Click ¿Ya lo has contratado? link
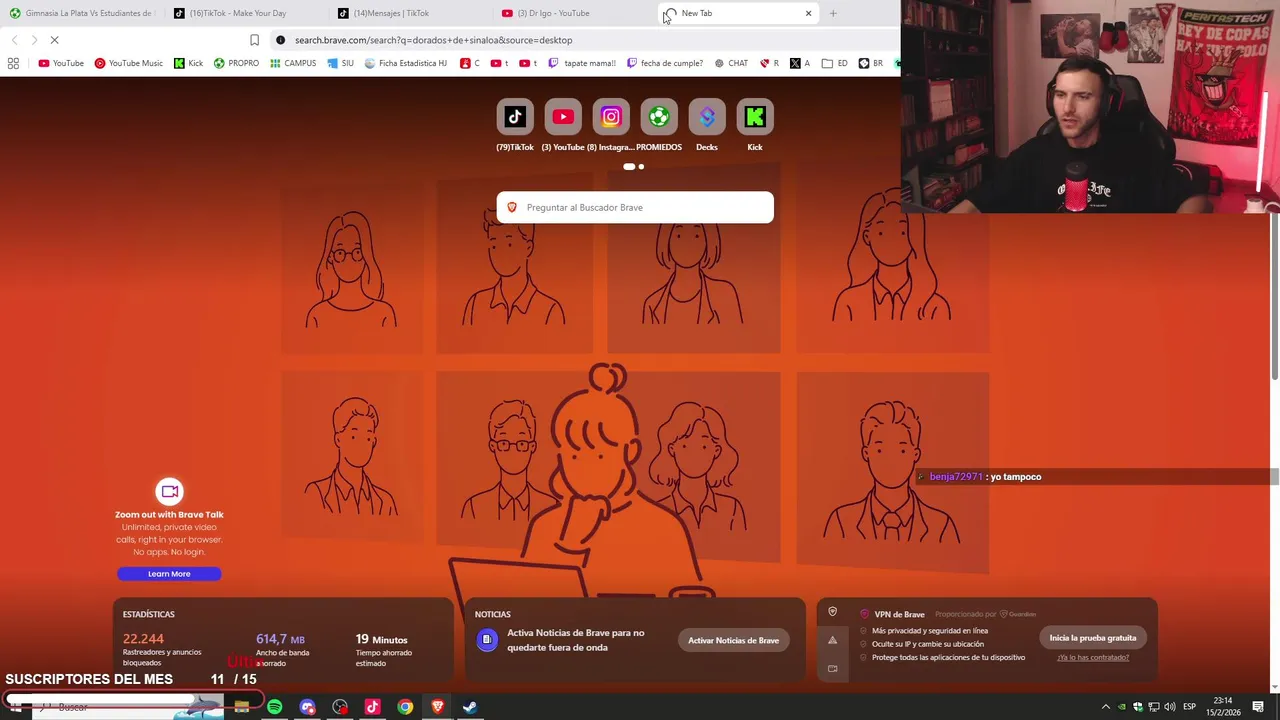The image size is (1280, 720). (1093, 657)
